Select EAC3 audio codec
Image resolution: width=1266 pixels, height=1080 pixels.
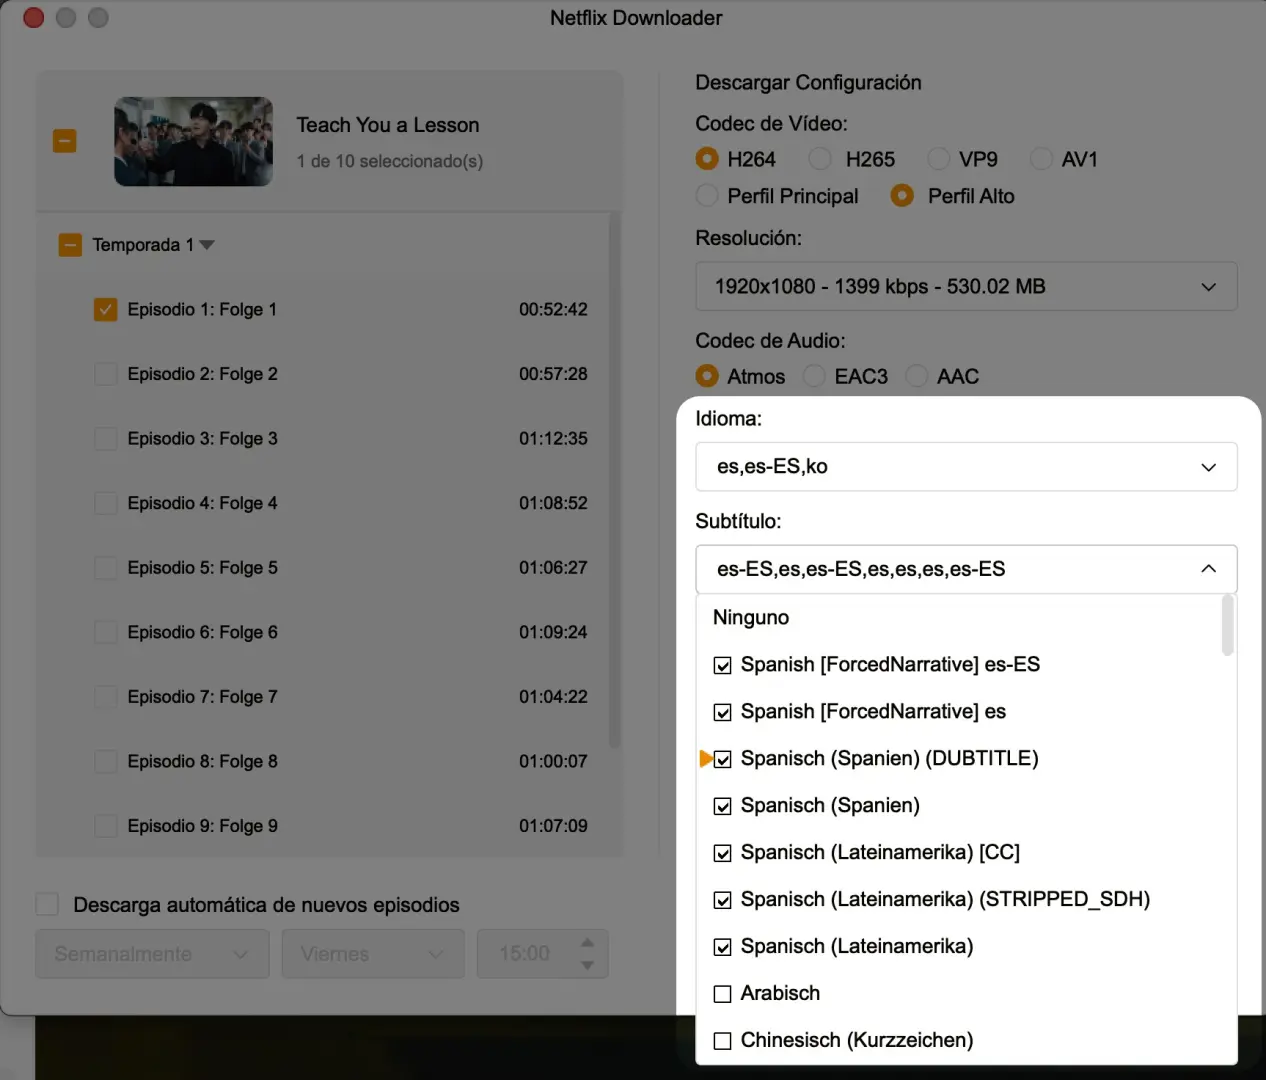[x=815, y=376]
